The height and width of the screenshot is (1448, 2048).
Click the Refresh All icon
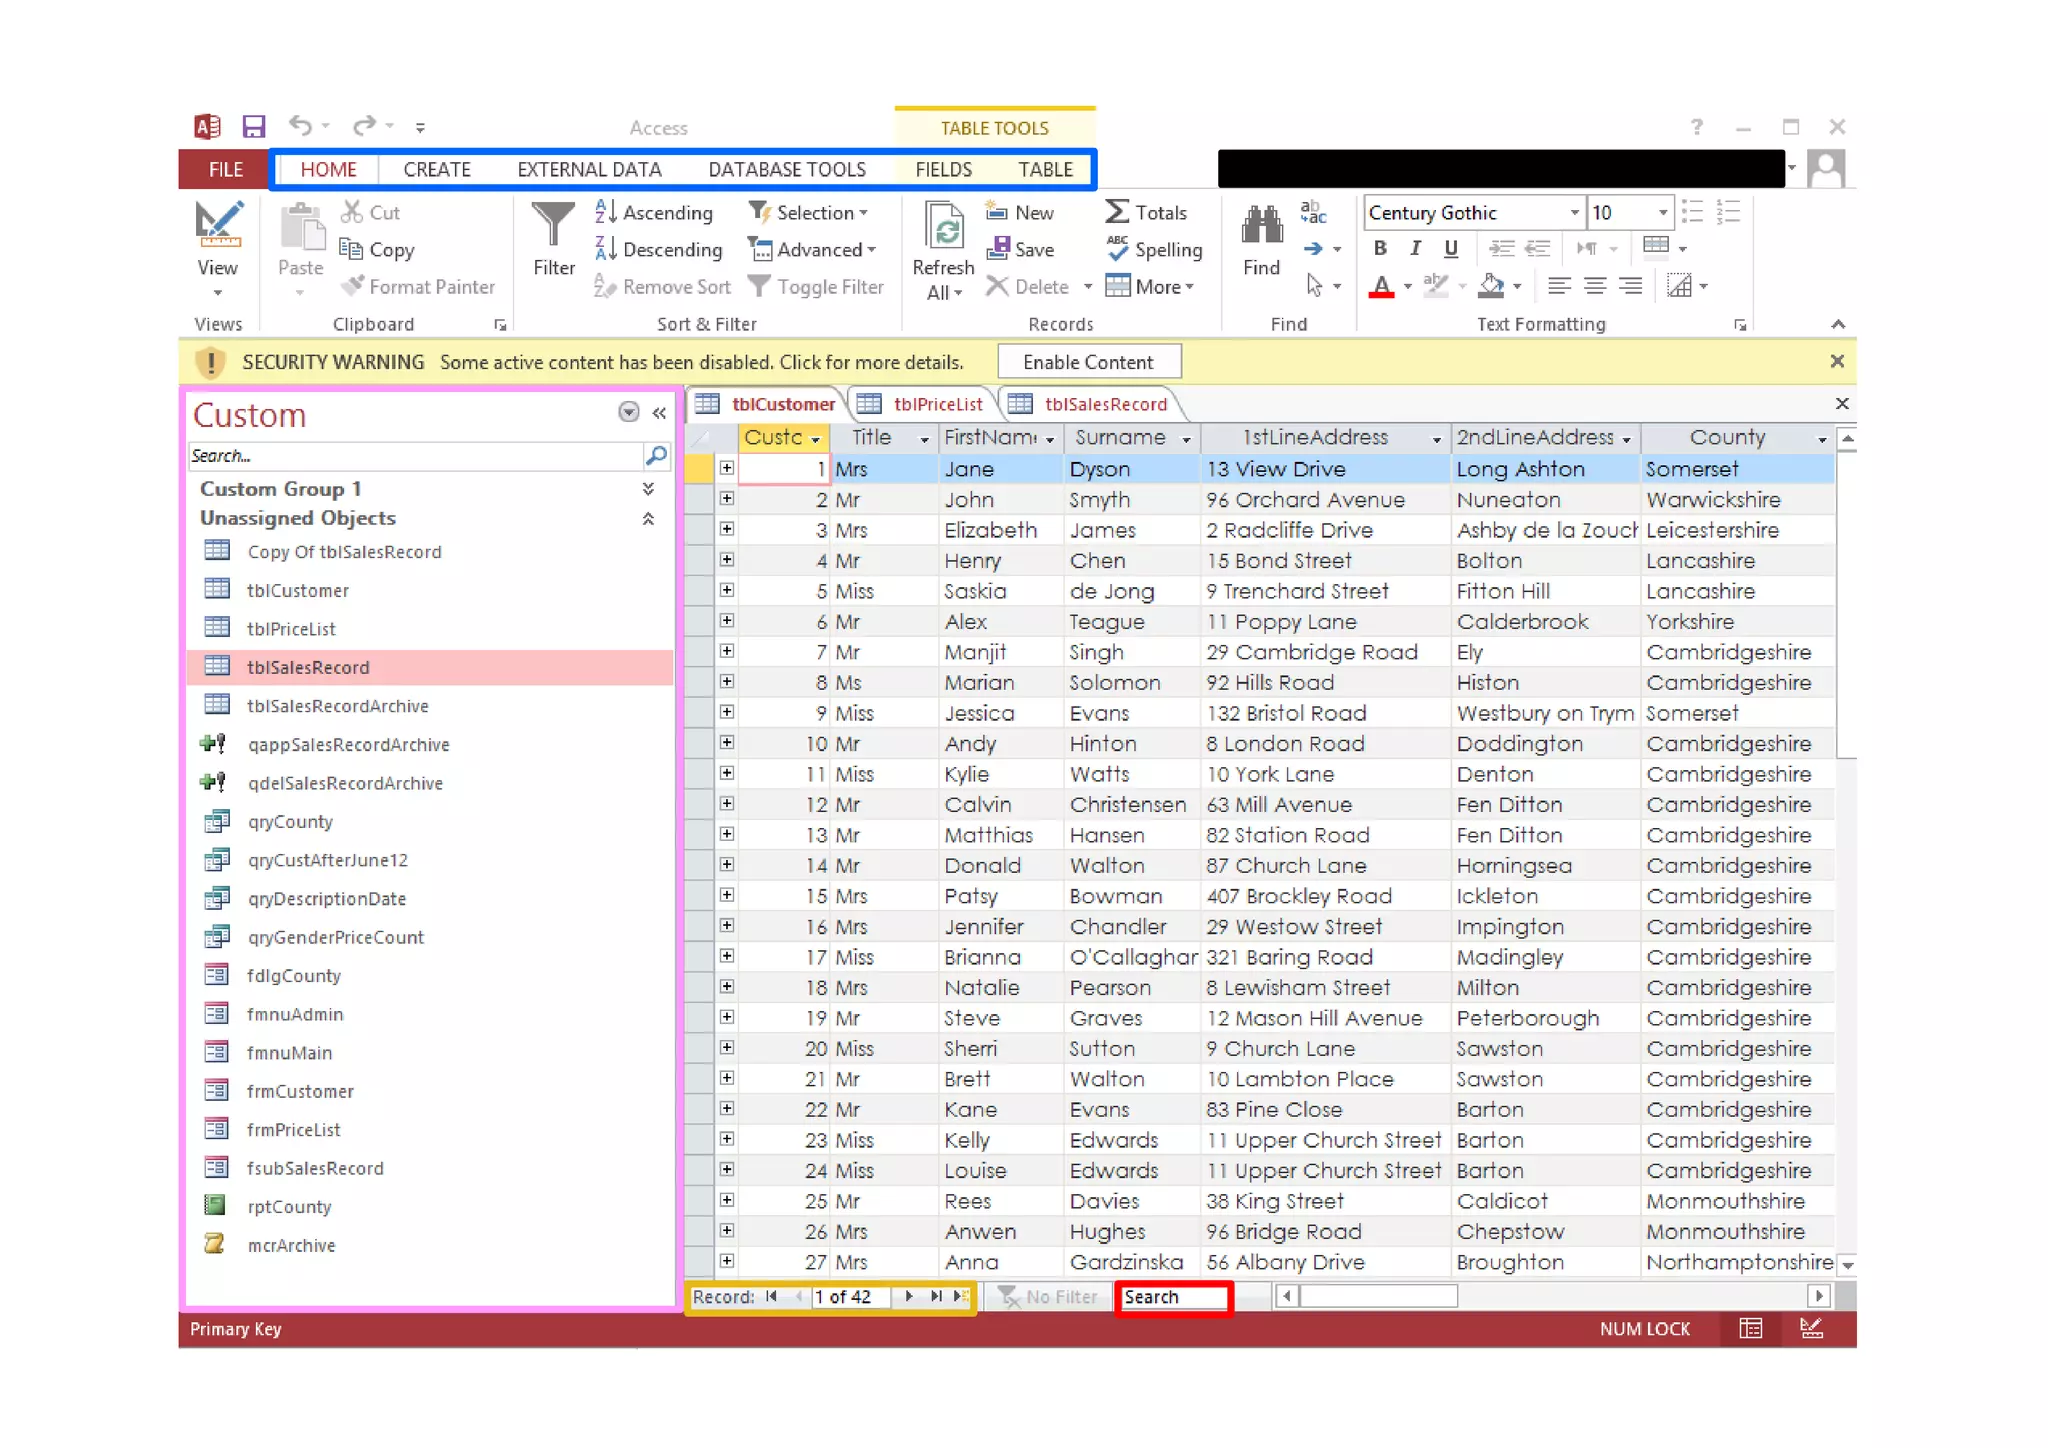click(943, 225)
